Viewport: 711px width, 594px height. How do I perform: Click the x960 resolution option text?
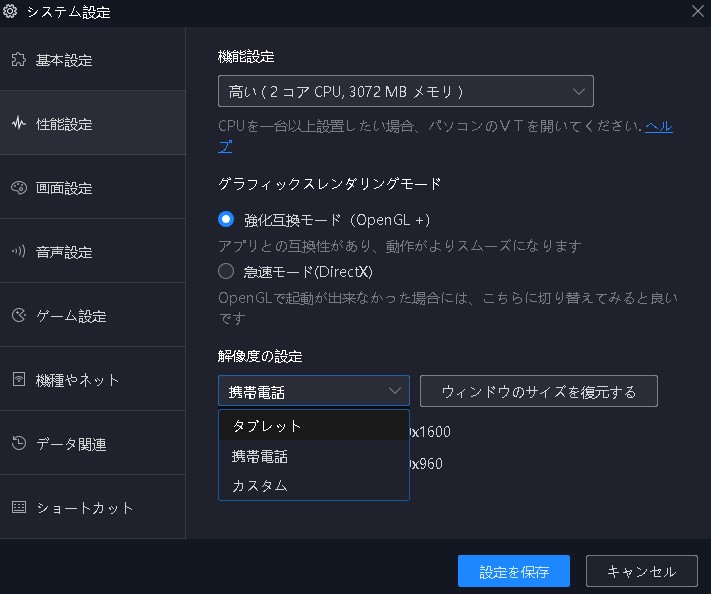(426, 463)
